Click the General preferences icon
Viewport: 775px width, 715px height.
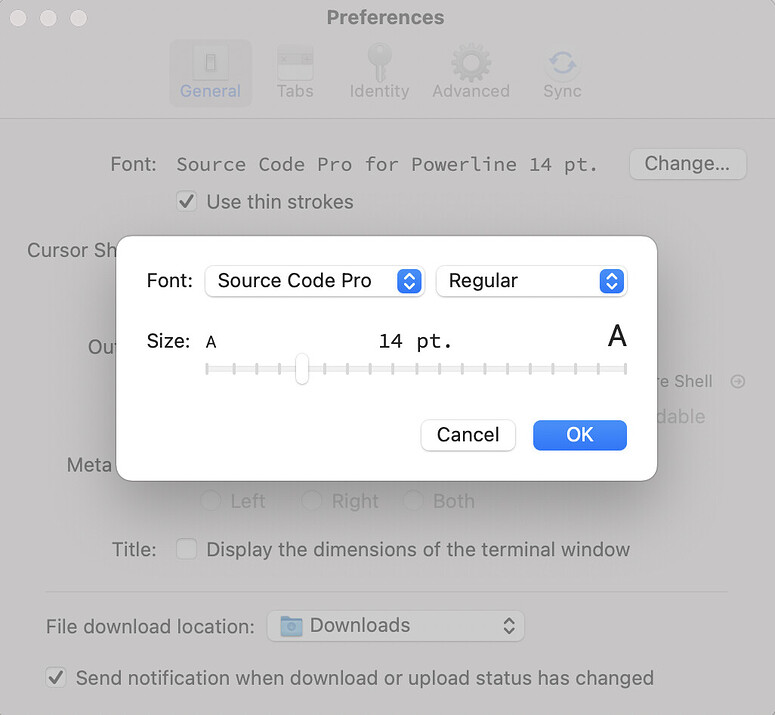210,64
